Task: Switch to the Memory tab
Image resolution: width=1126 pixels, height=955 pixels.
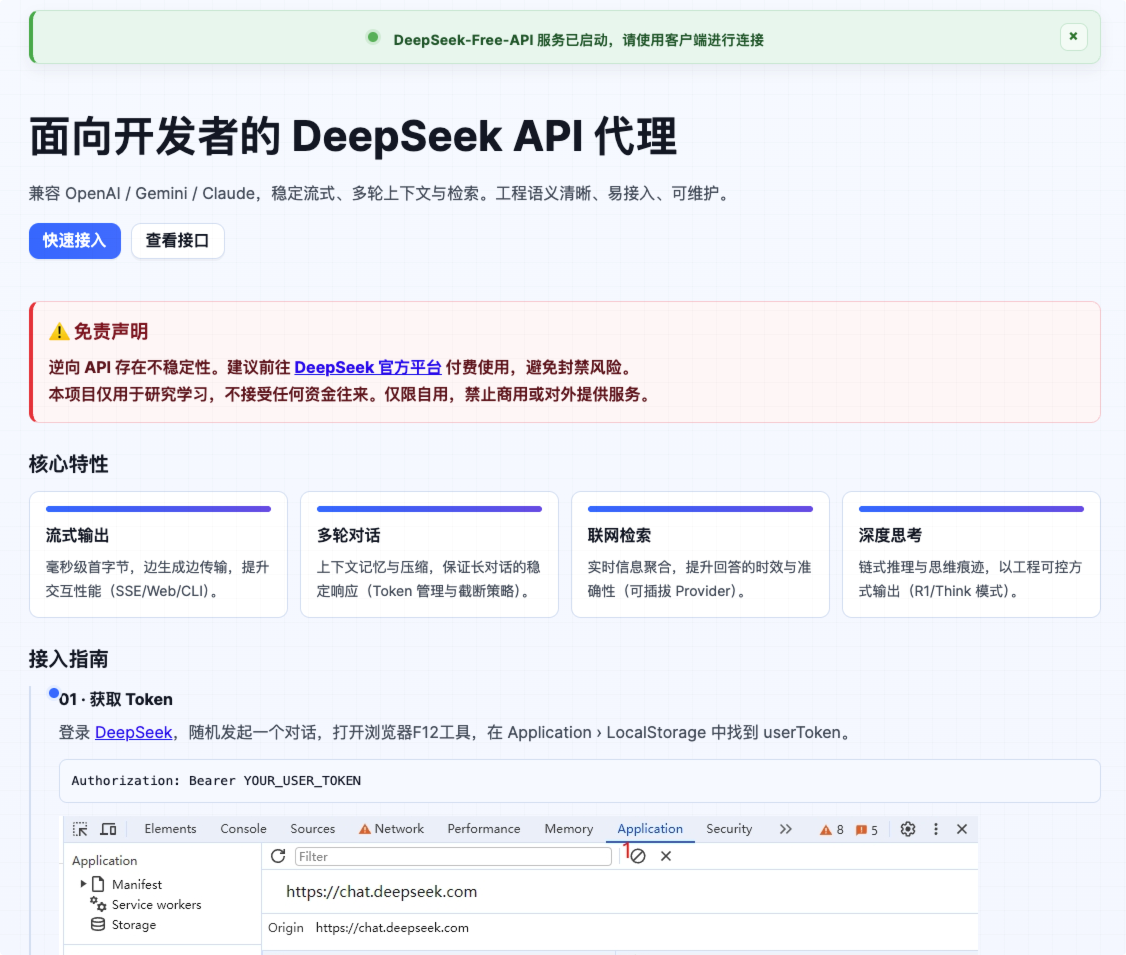Action: [x=569, y=829]
